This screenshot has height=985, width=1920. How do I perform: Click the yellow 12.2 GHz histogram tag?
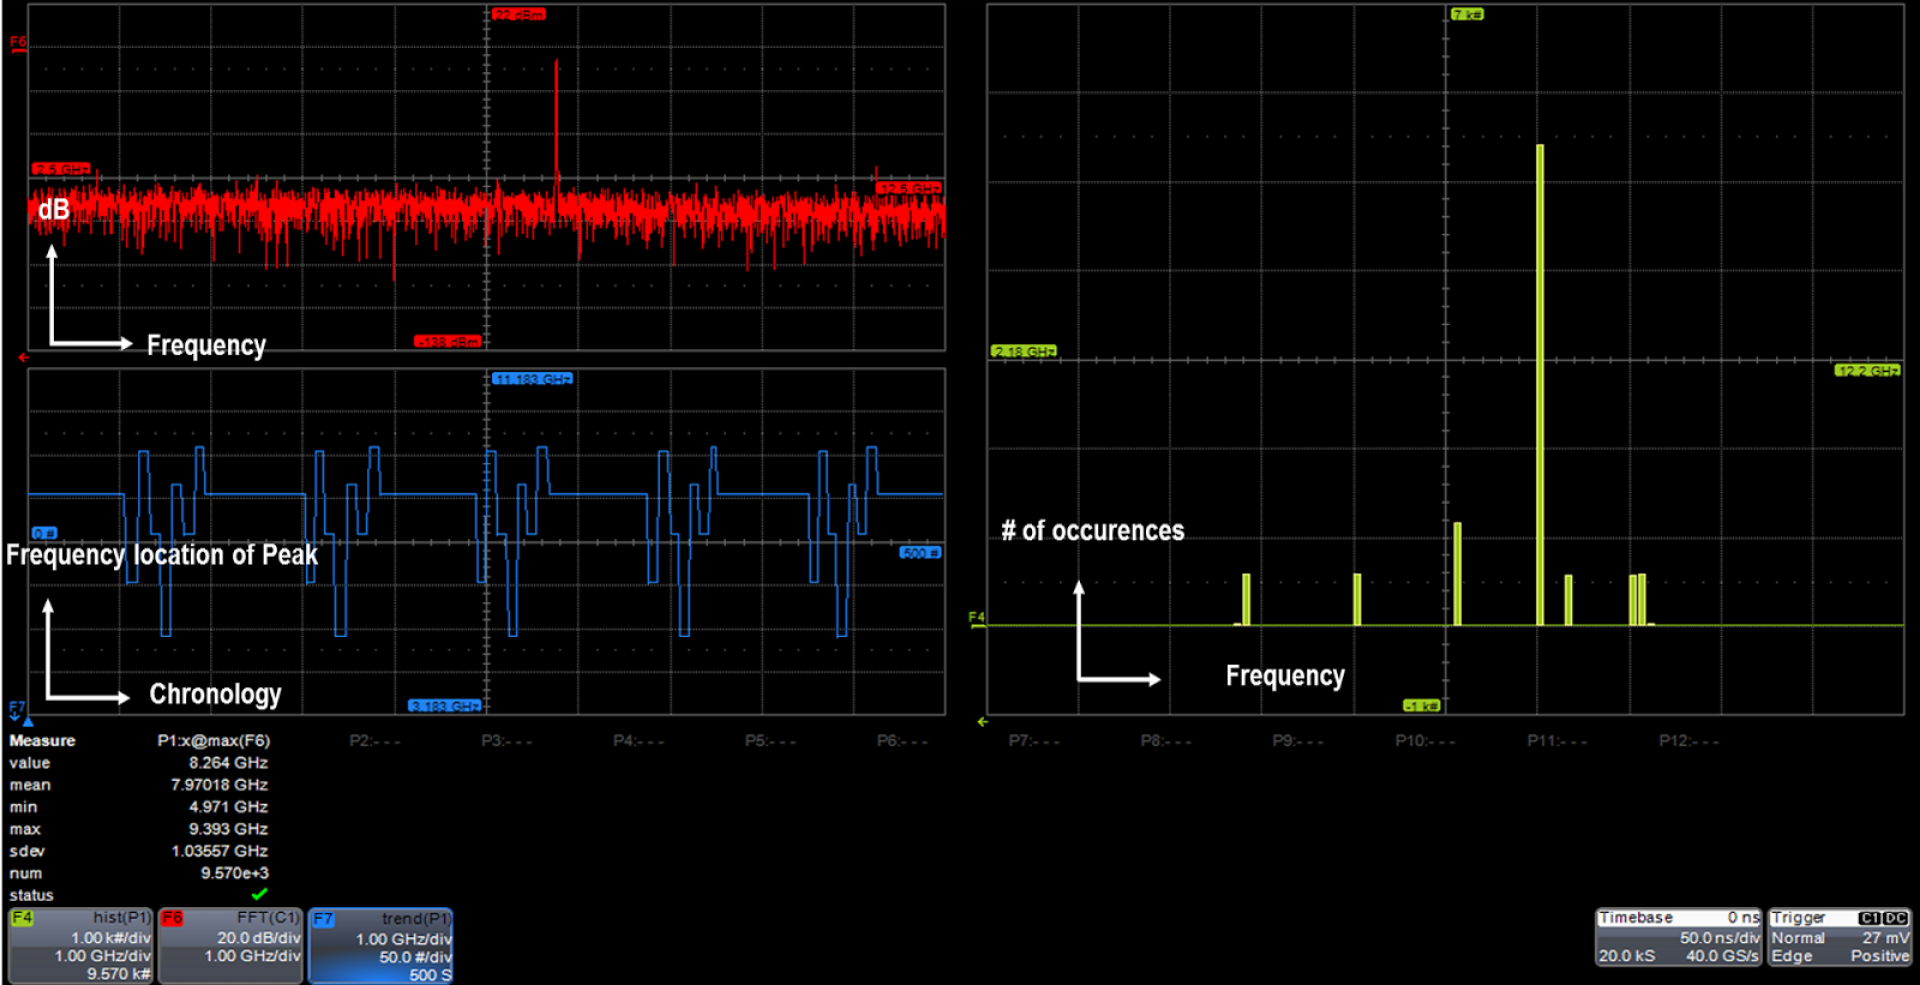click(1867, 371)
